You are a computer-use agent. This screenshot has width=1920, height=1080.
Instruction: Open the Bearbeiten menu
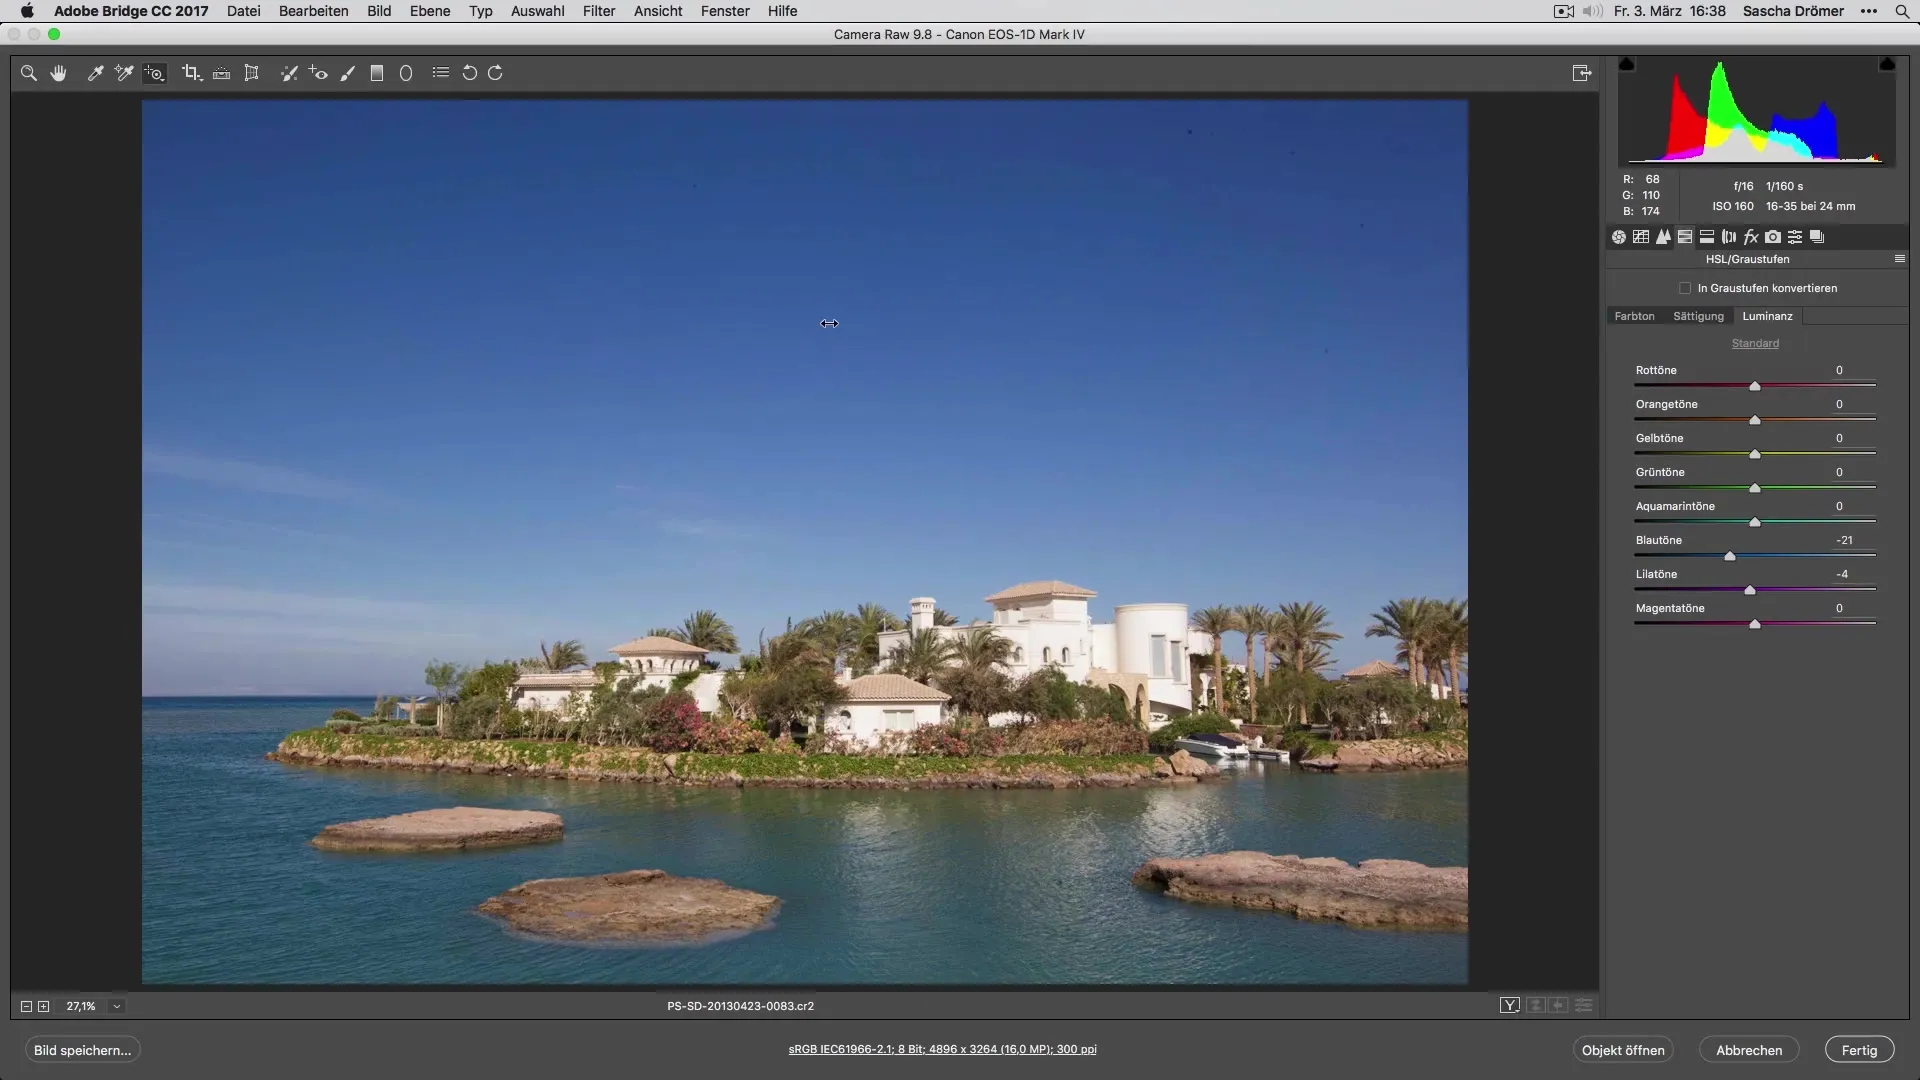[x=314, y=11]
